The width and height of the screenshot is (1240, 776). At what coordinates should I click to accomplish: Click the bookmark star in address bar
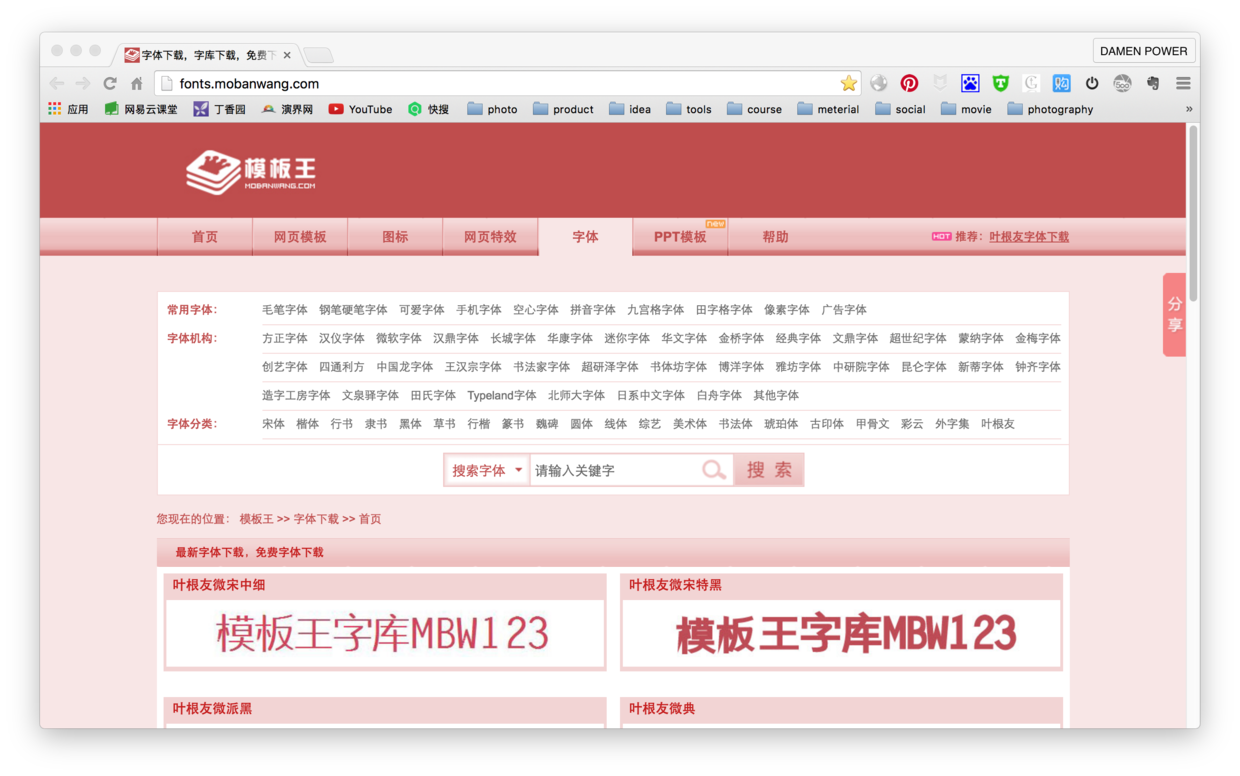[849, 83]
